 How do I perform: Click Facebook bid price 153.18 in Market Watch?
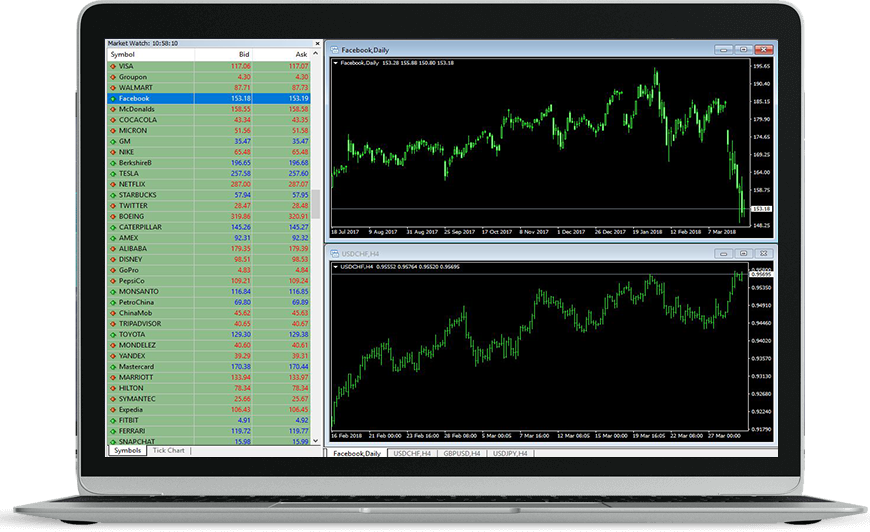tap(240, 98)
